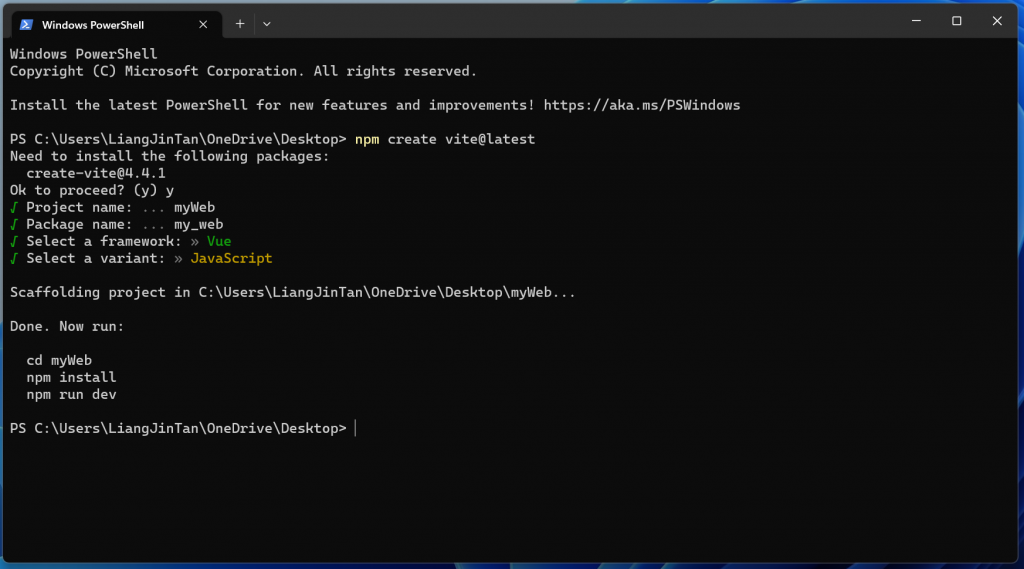This screenshot has width=1024, height=569.
Task: Click the 'npm create vite@latest' command text
Action: point(444,139)
